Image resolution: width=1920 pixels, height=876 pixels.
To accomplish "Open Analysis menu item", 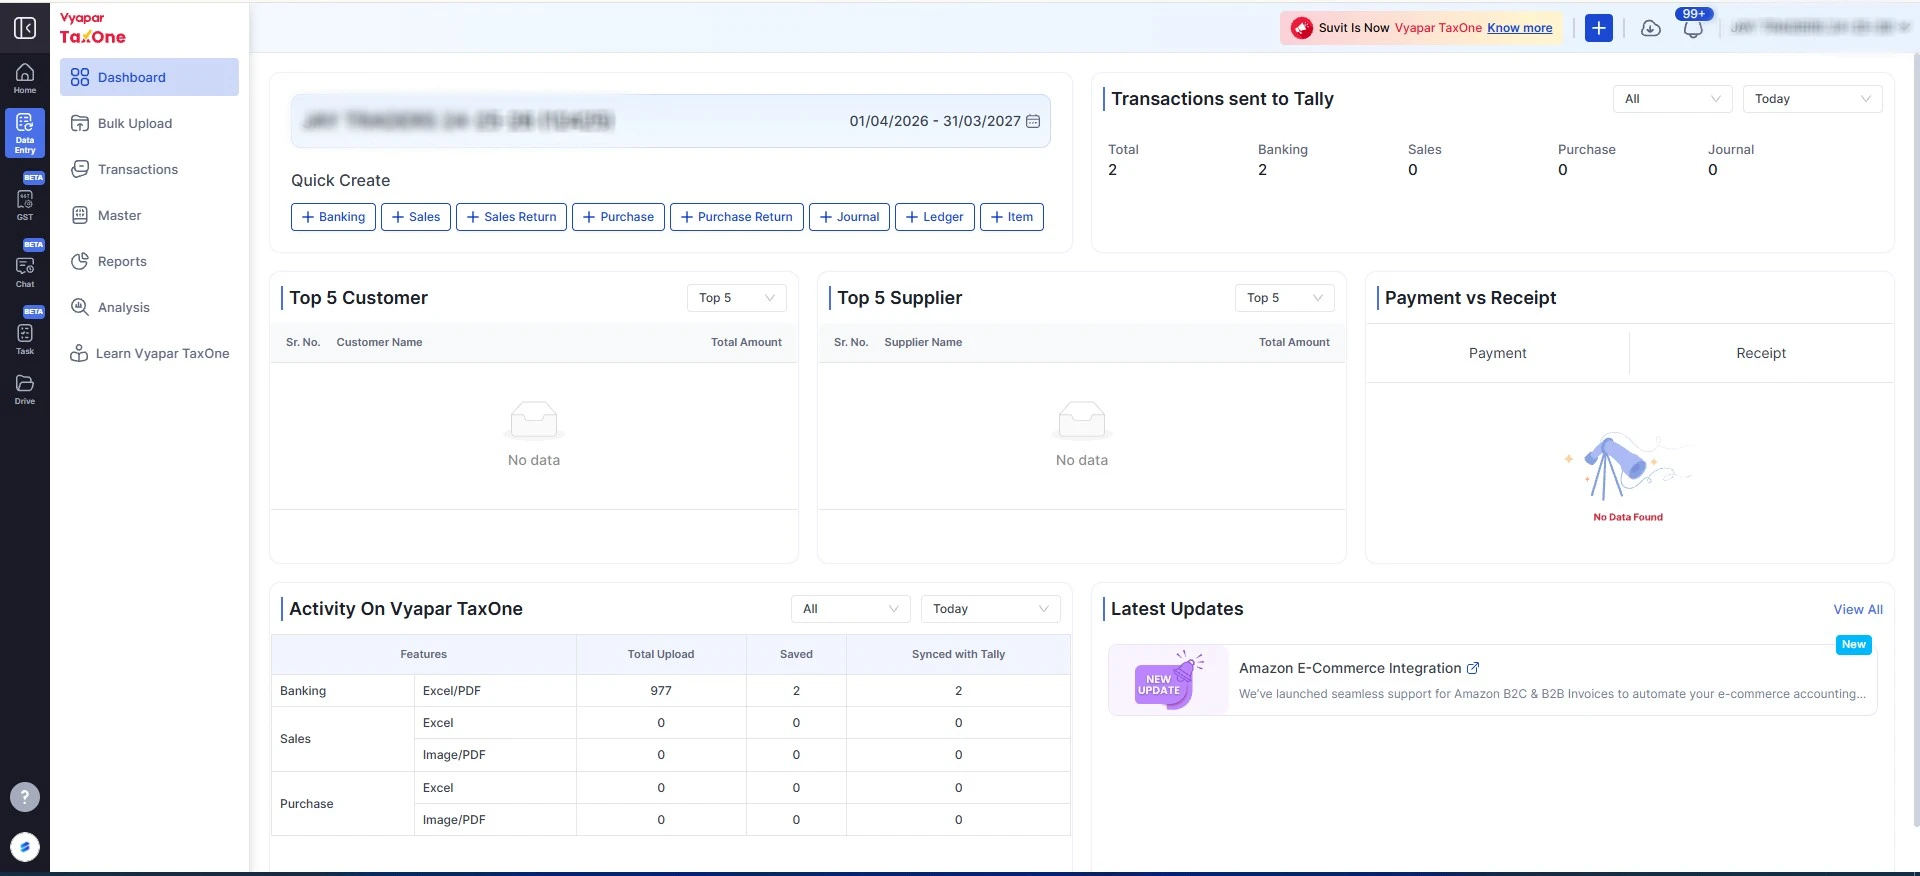I will click(149, 307).
